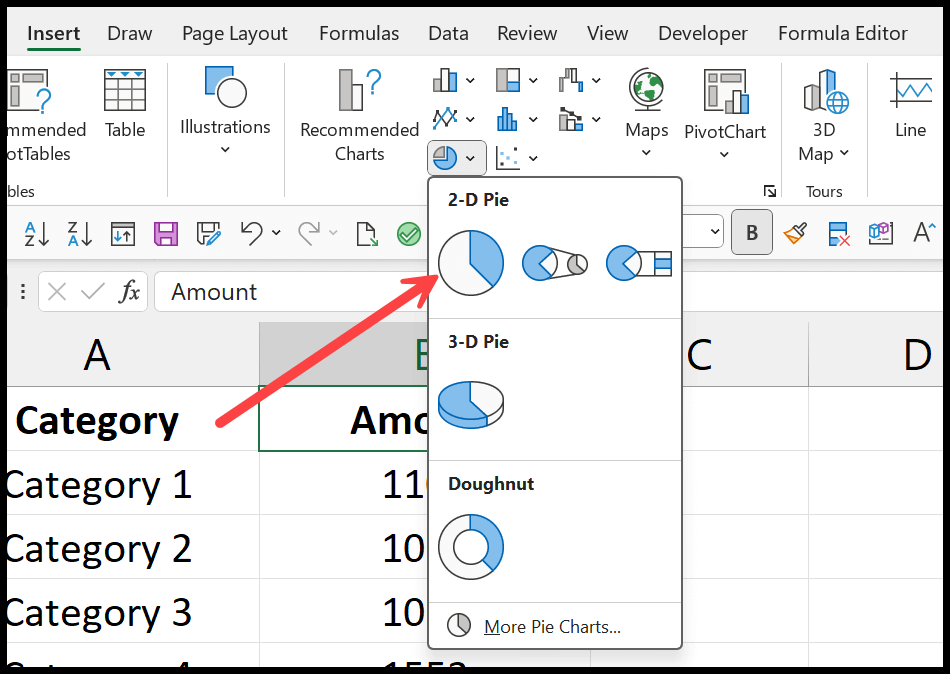Screen dimensions: 950x674
Task: Open the Insert Column or Bar Chart dropdown
Action: tap(454, 80)
